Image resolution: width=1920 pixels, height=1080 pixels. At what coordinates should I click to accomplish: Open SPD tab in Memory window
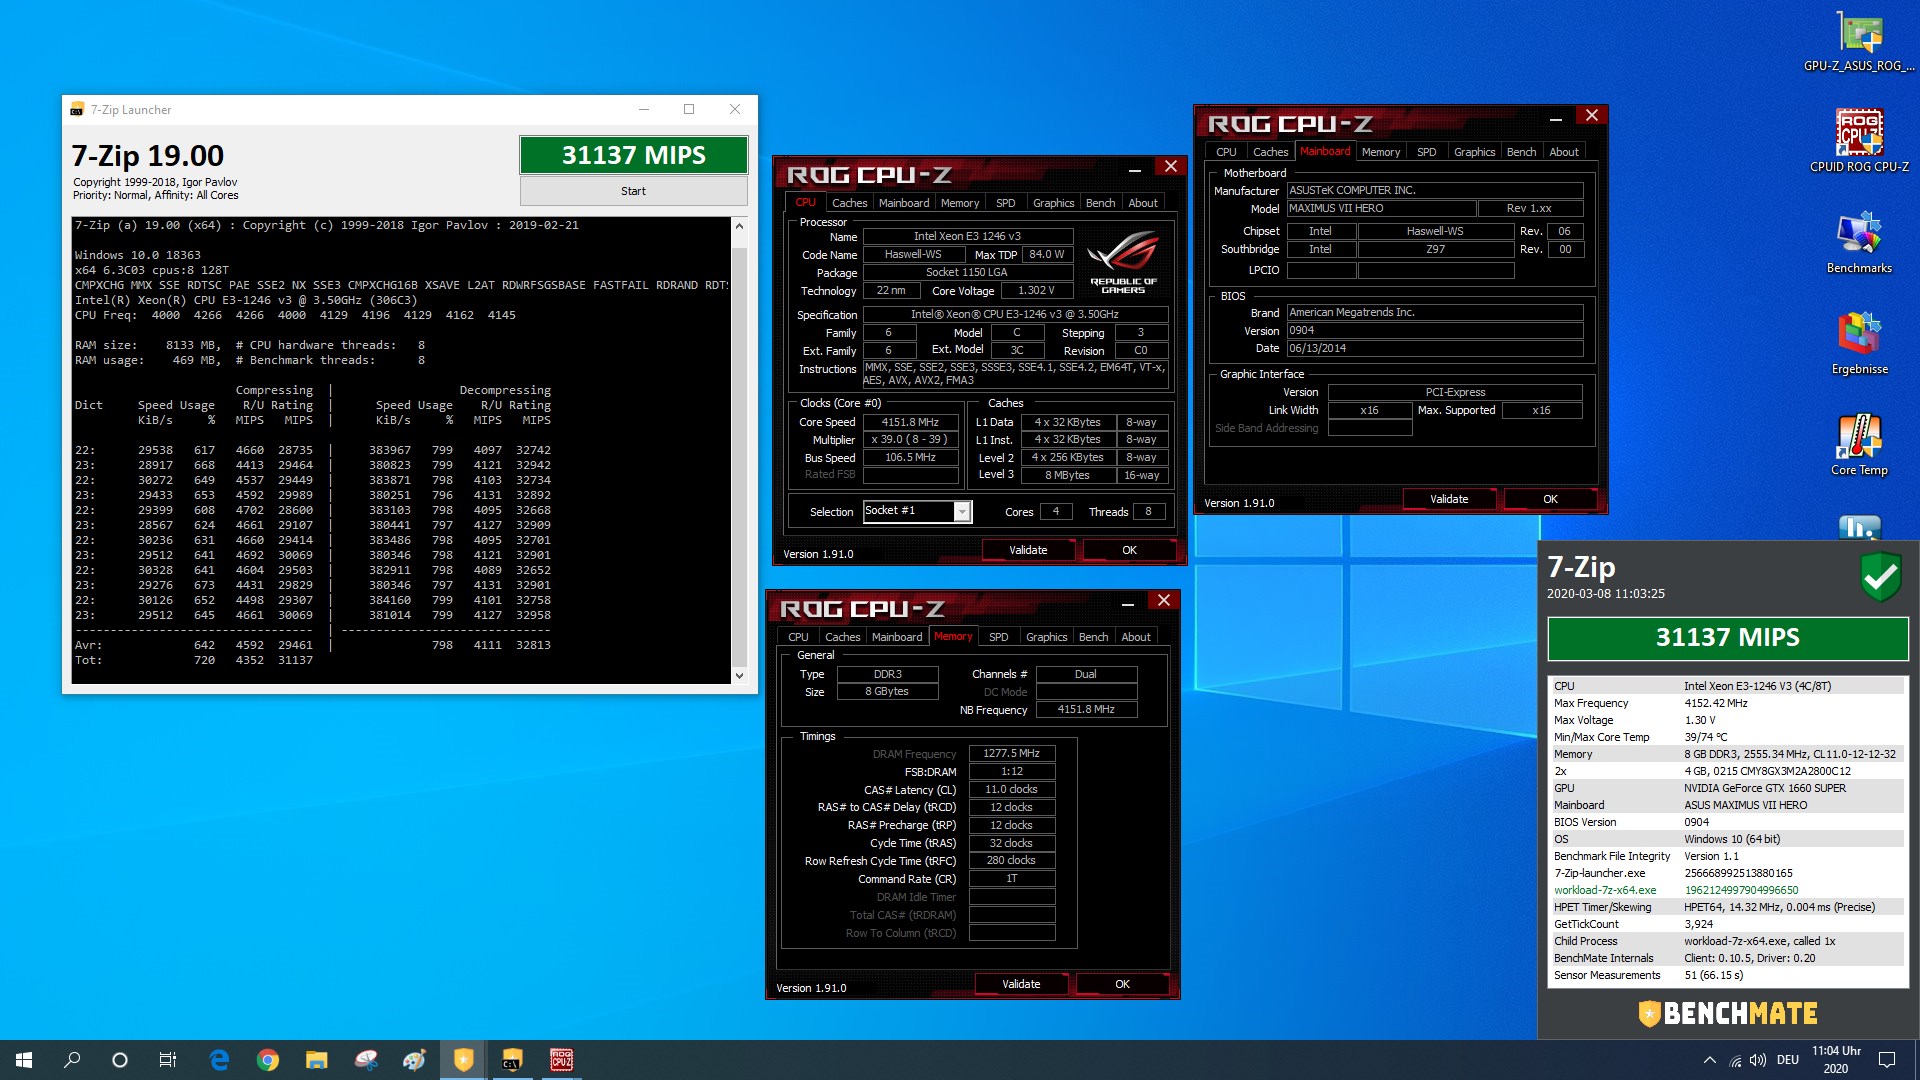click(998, 637)
